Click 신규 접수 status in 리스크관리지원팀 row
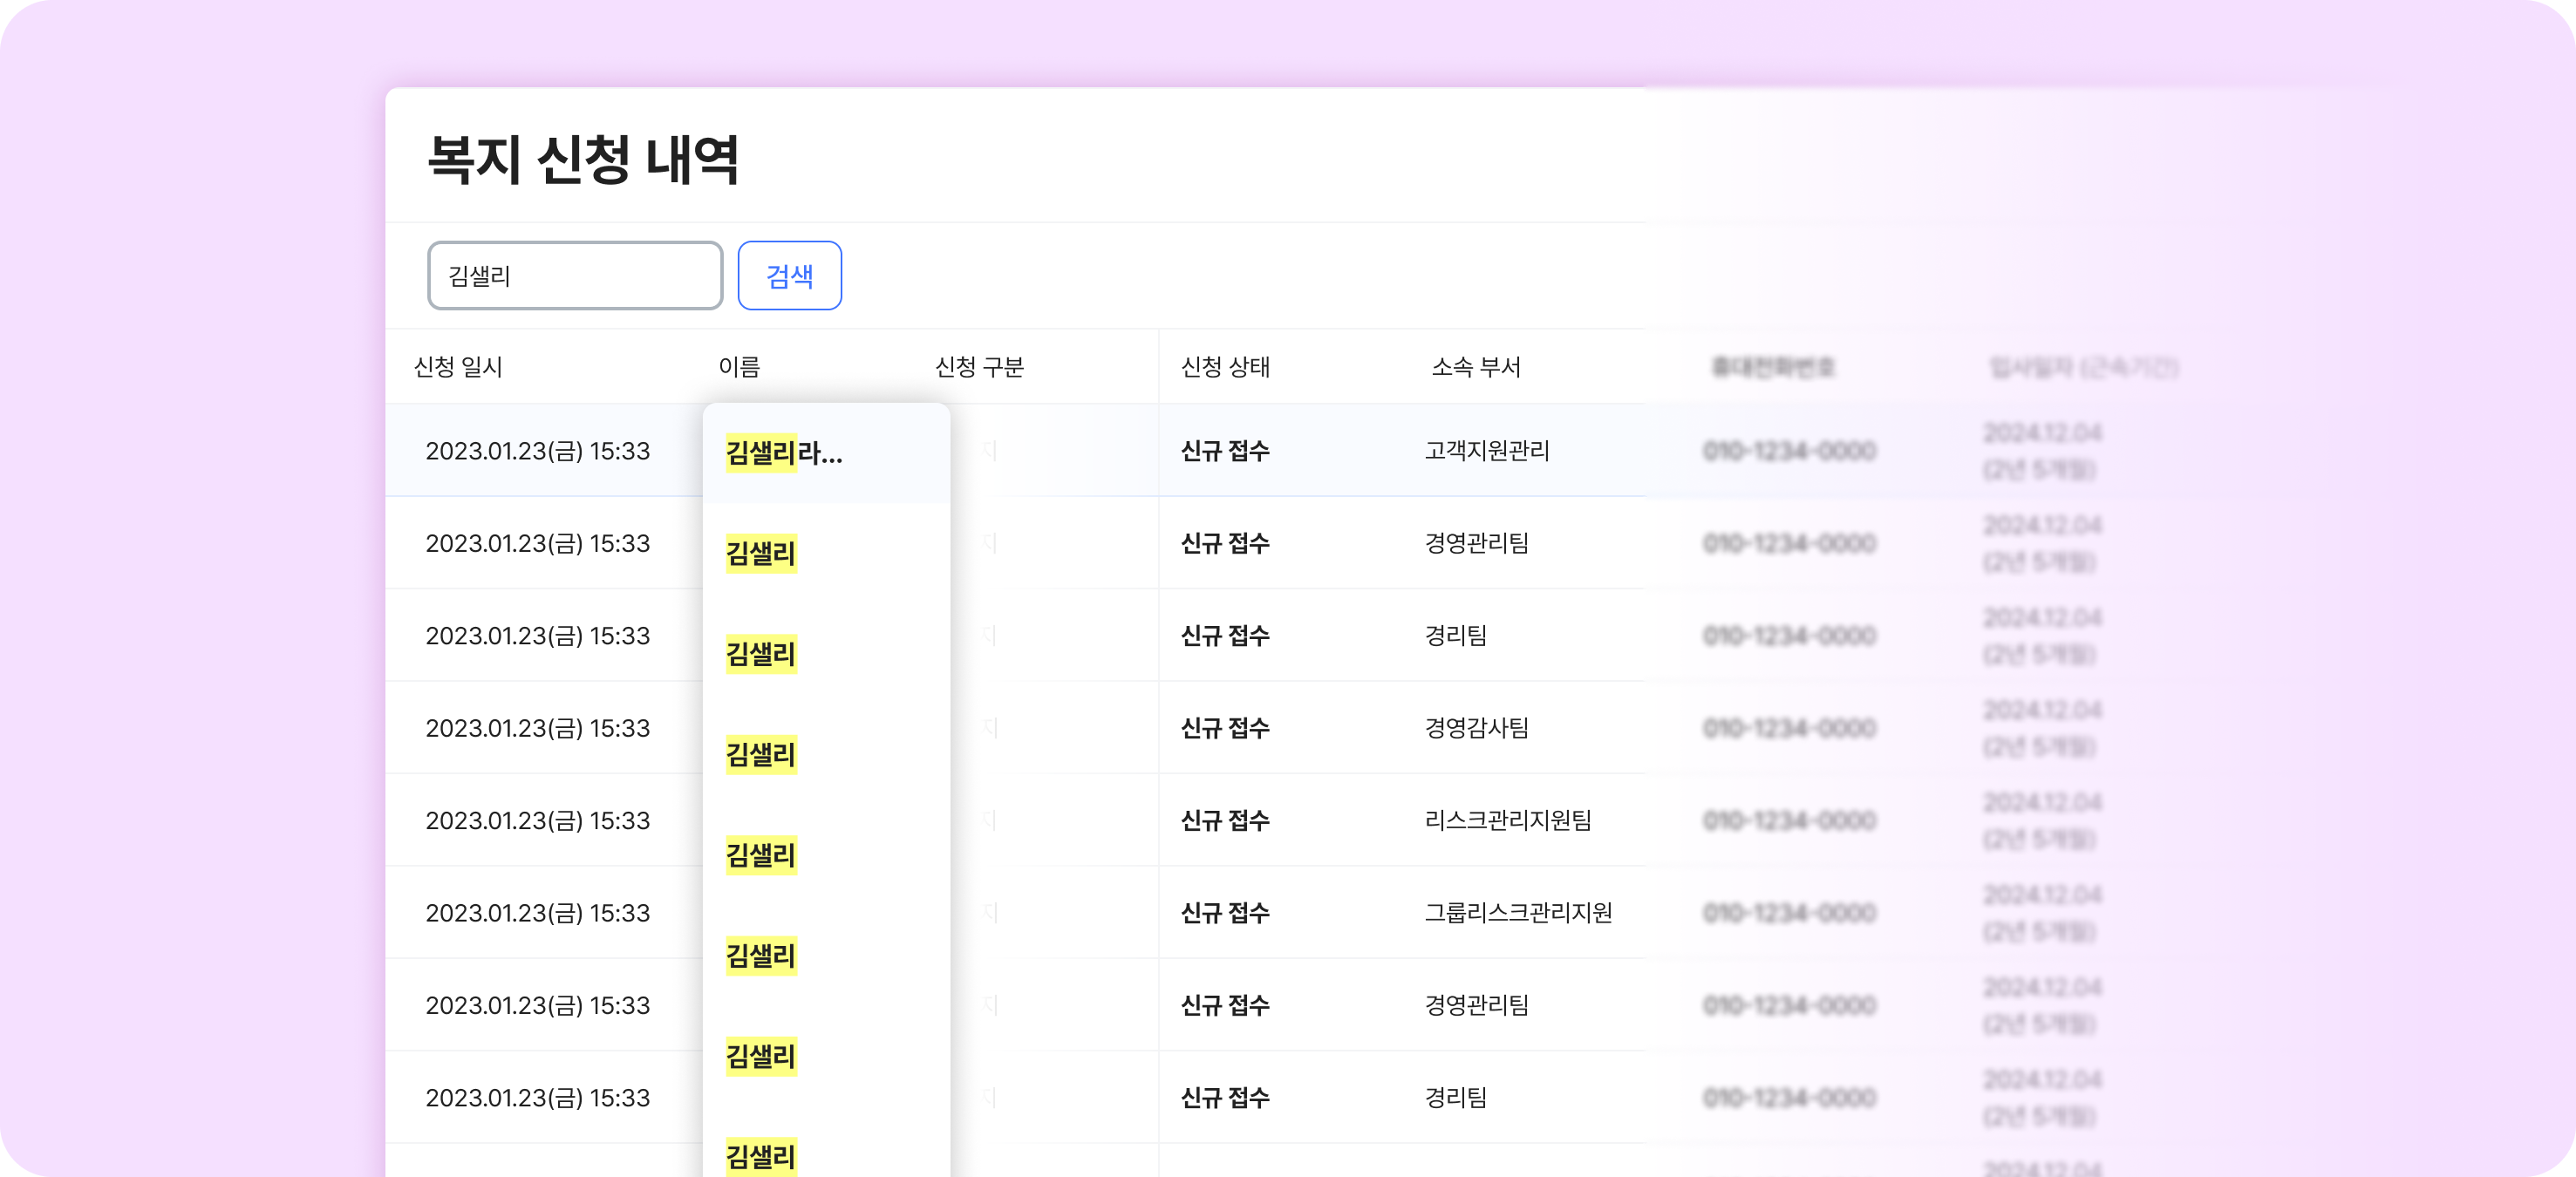Image resolution: width=2576 pixels, height=1177 pixels. (1225, 821)
